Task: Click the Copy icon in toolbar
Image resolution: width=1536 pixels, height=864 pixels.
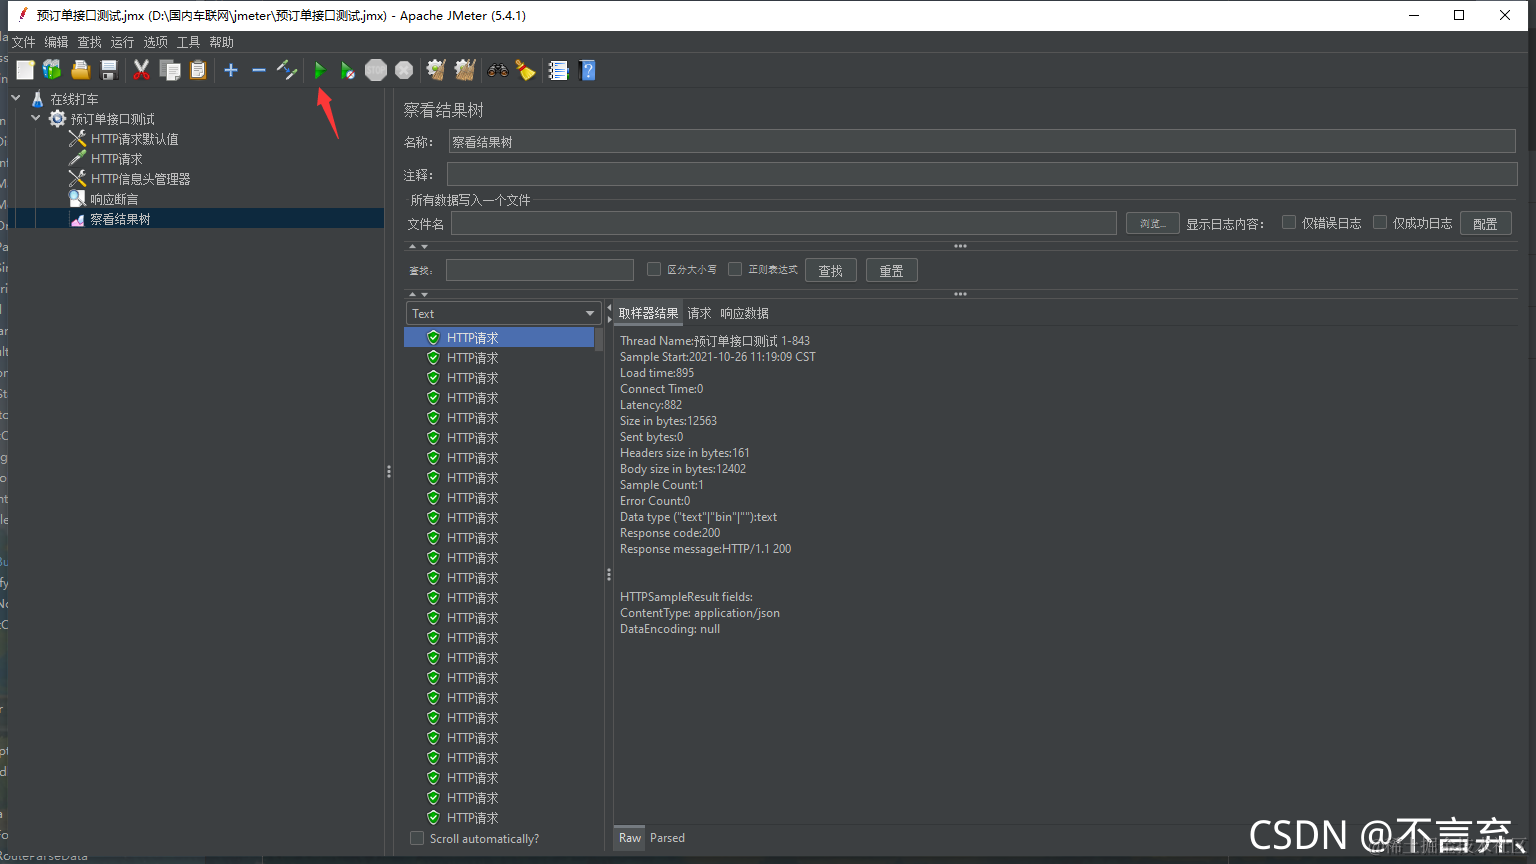Action: (x=170, y=70)
